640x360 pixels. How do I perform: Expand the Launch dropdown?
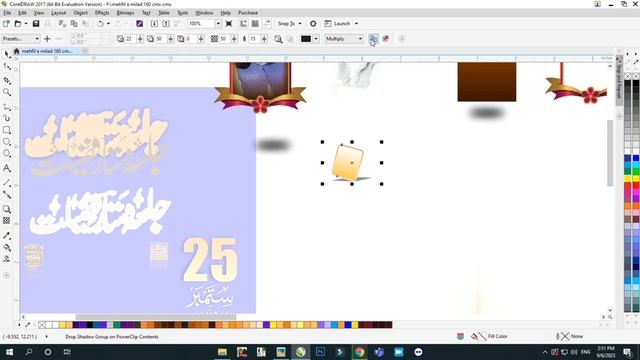click(x=356, y=24)
